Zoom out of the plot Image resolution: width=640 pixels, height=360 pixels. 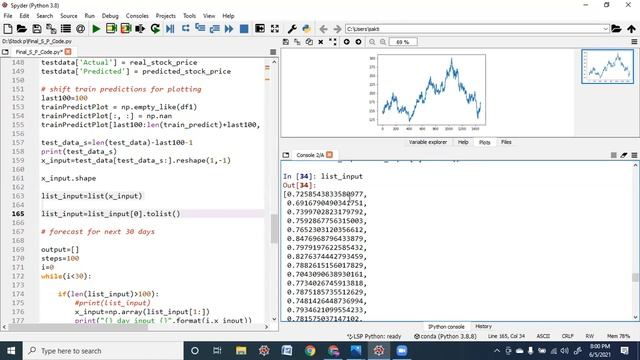coord(372,42)
